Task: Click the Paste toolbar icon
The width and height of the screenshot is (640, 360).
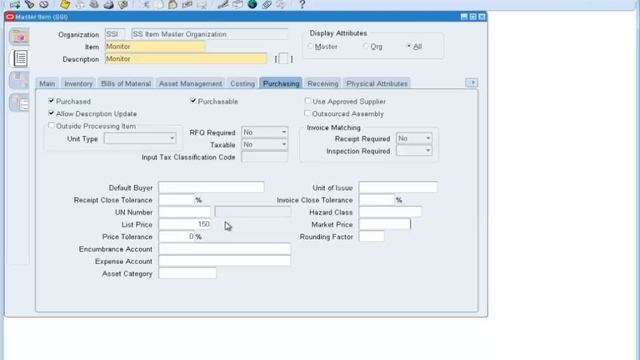Action: [x=173, y=4]
